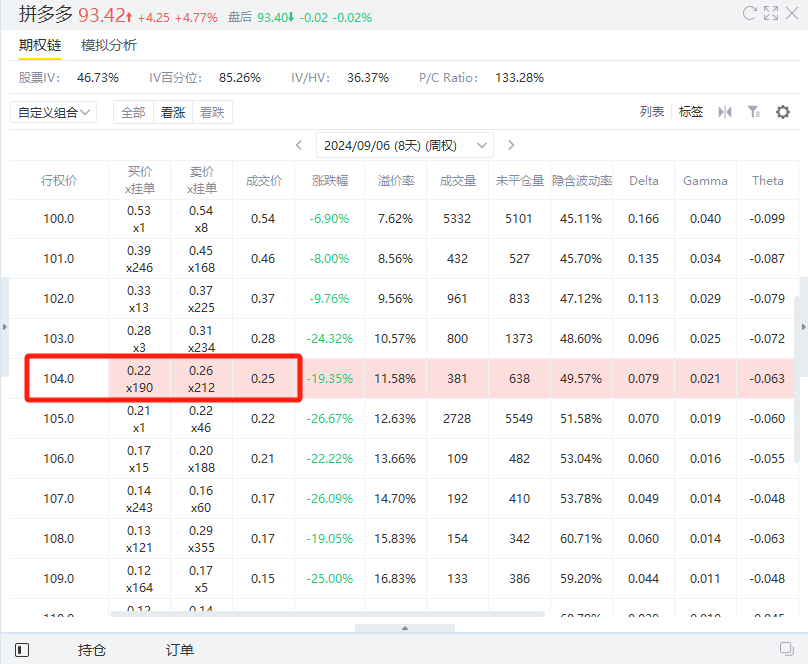Click the 成交价 column header
This screenshot has height=664, width=808.
pyautogui.click(x=263, y=180)
